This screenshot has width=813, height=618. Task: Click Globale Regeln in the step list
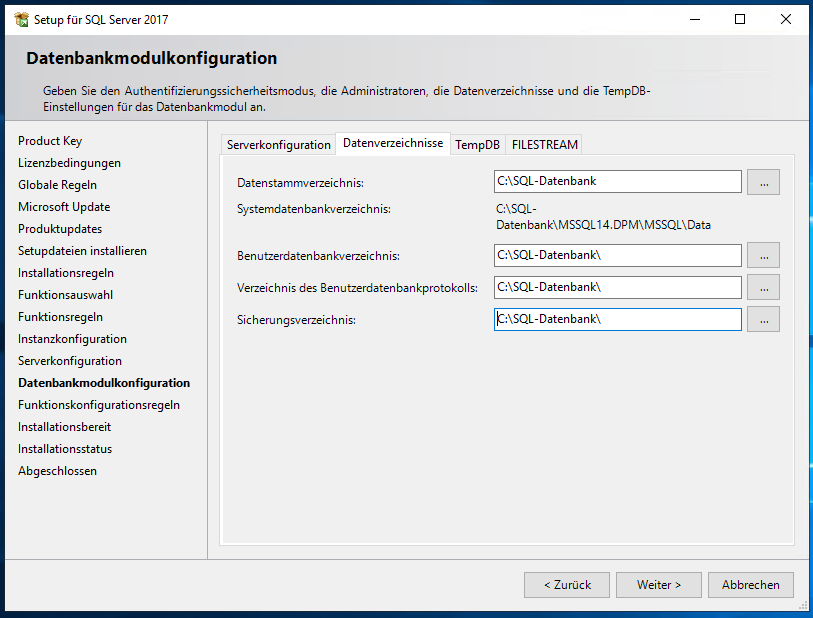pos(58,185)
